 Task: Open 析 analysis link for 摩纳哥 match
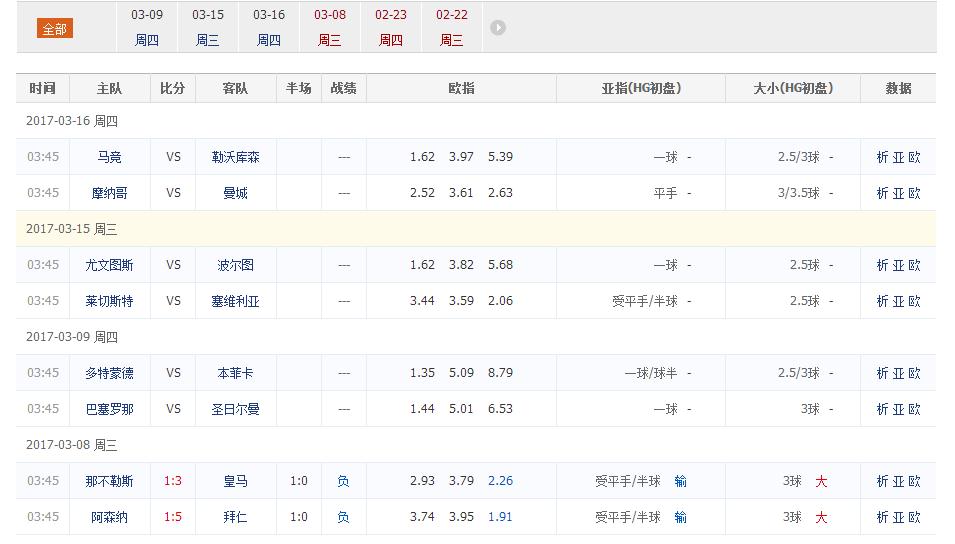click(x=883, y=193)
